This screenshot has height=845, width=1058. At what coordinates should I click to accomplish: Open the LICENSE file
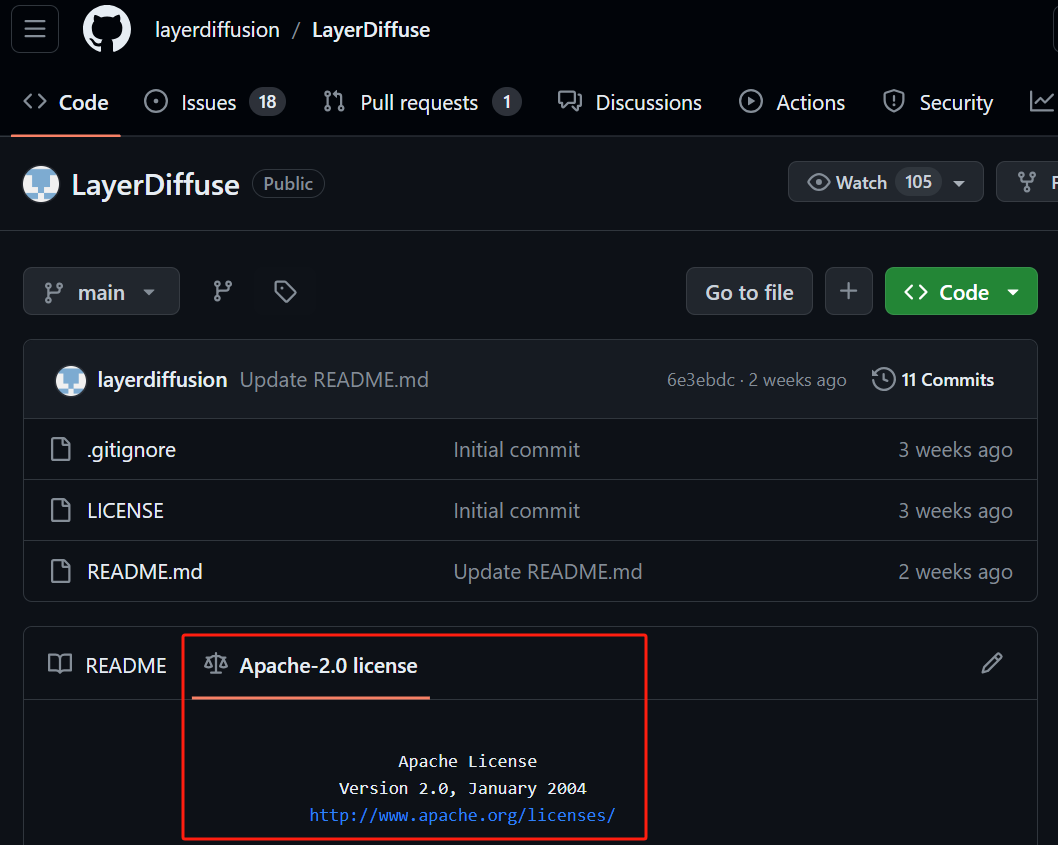click(x=126, y=511)
